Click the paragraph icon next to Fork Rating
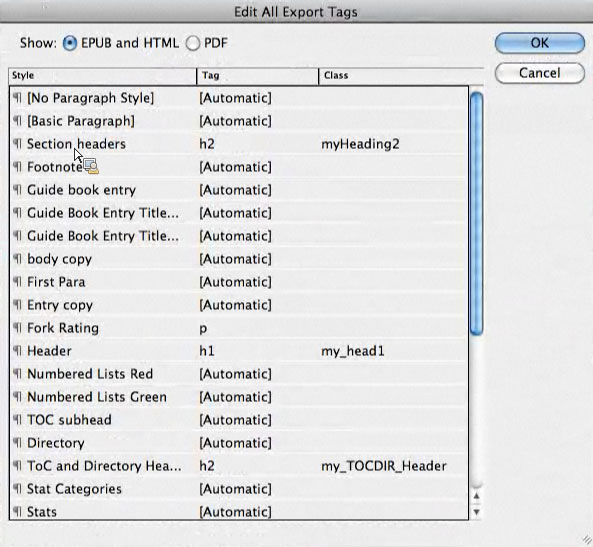Viewport: 593px width, 547px height. pyautogui.click(x=17, y=328)
